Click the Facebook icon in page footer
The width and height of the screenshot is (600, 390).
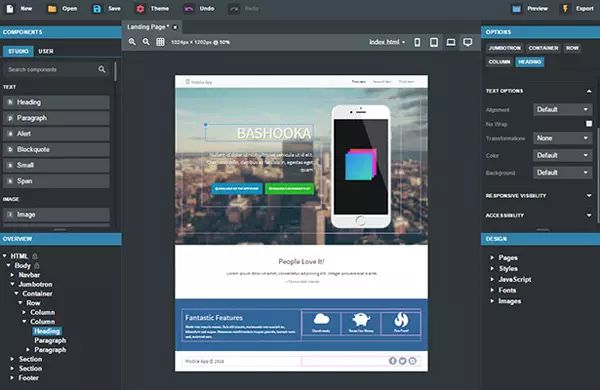(392, 361)
